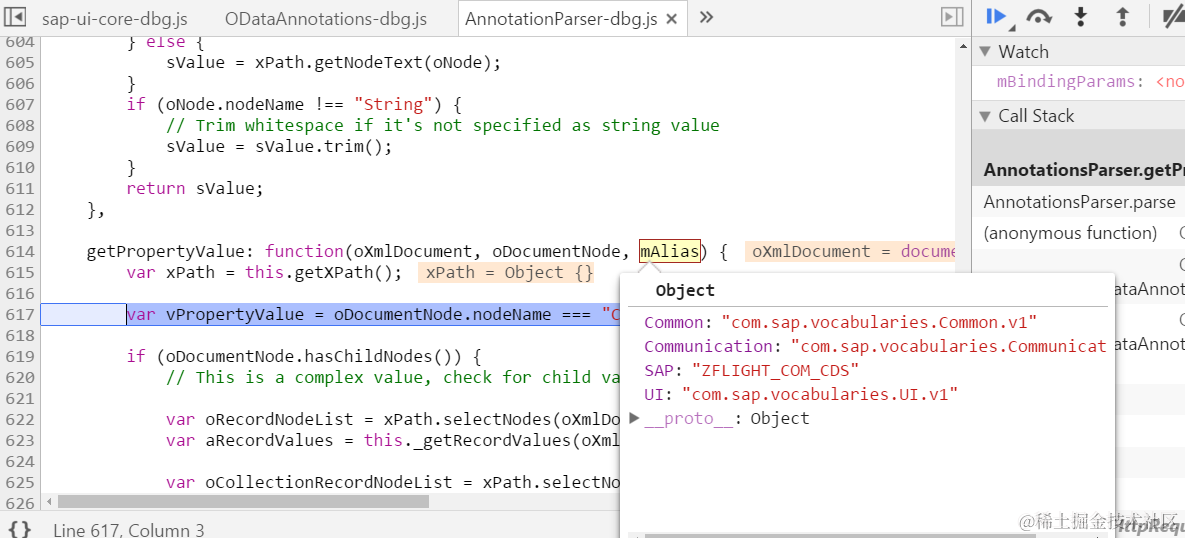The image size is (1185, 538).
Task: Step over next function call
Action: point(1040,17)
